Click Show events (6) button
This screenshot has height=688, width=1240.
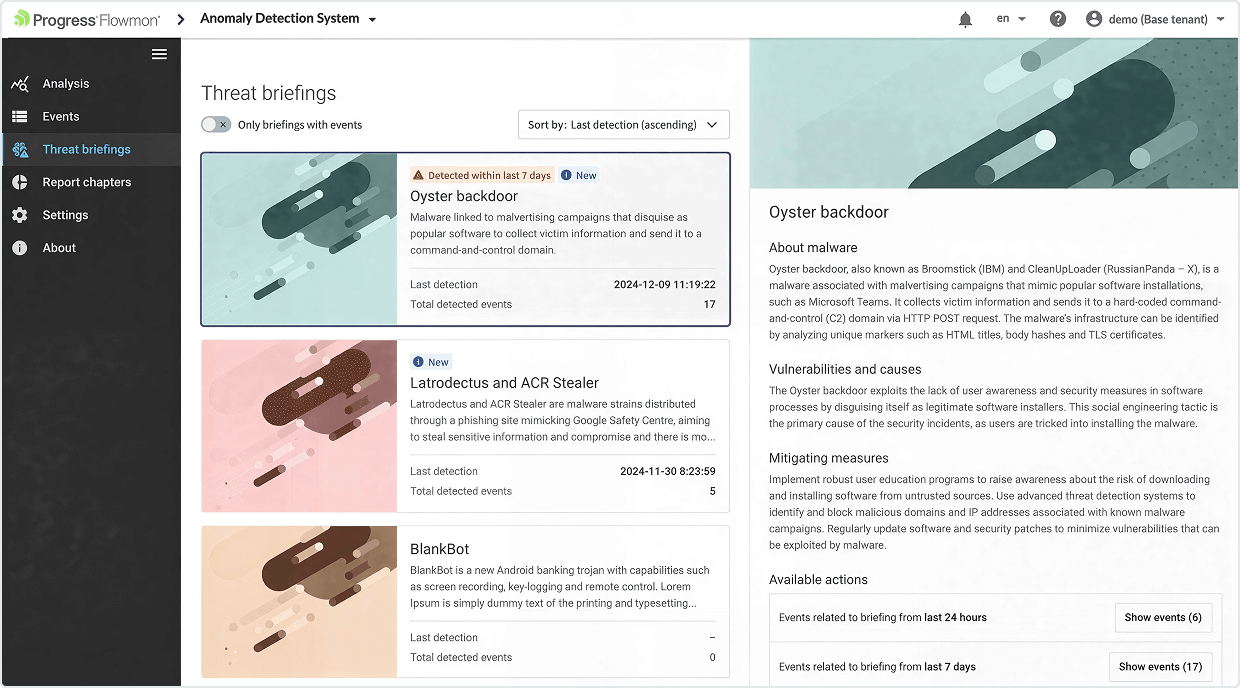(1162, 618)
